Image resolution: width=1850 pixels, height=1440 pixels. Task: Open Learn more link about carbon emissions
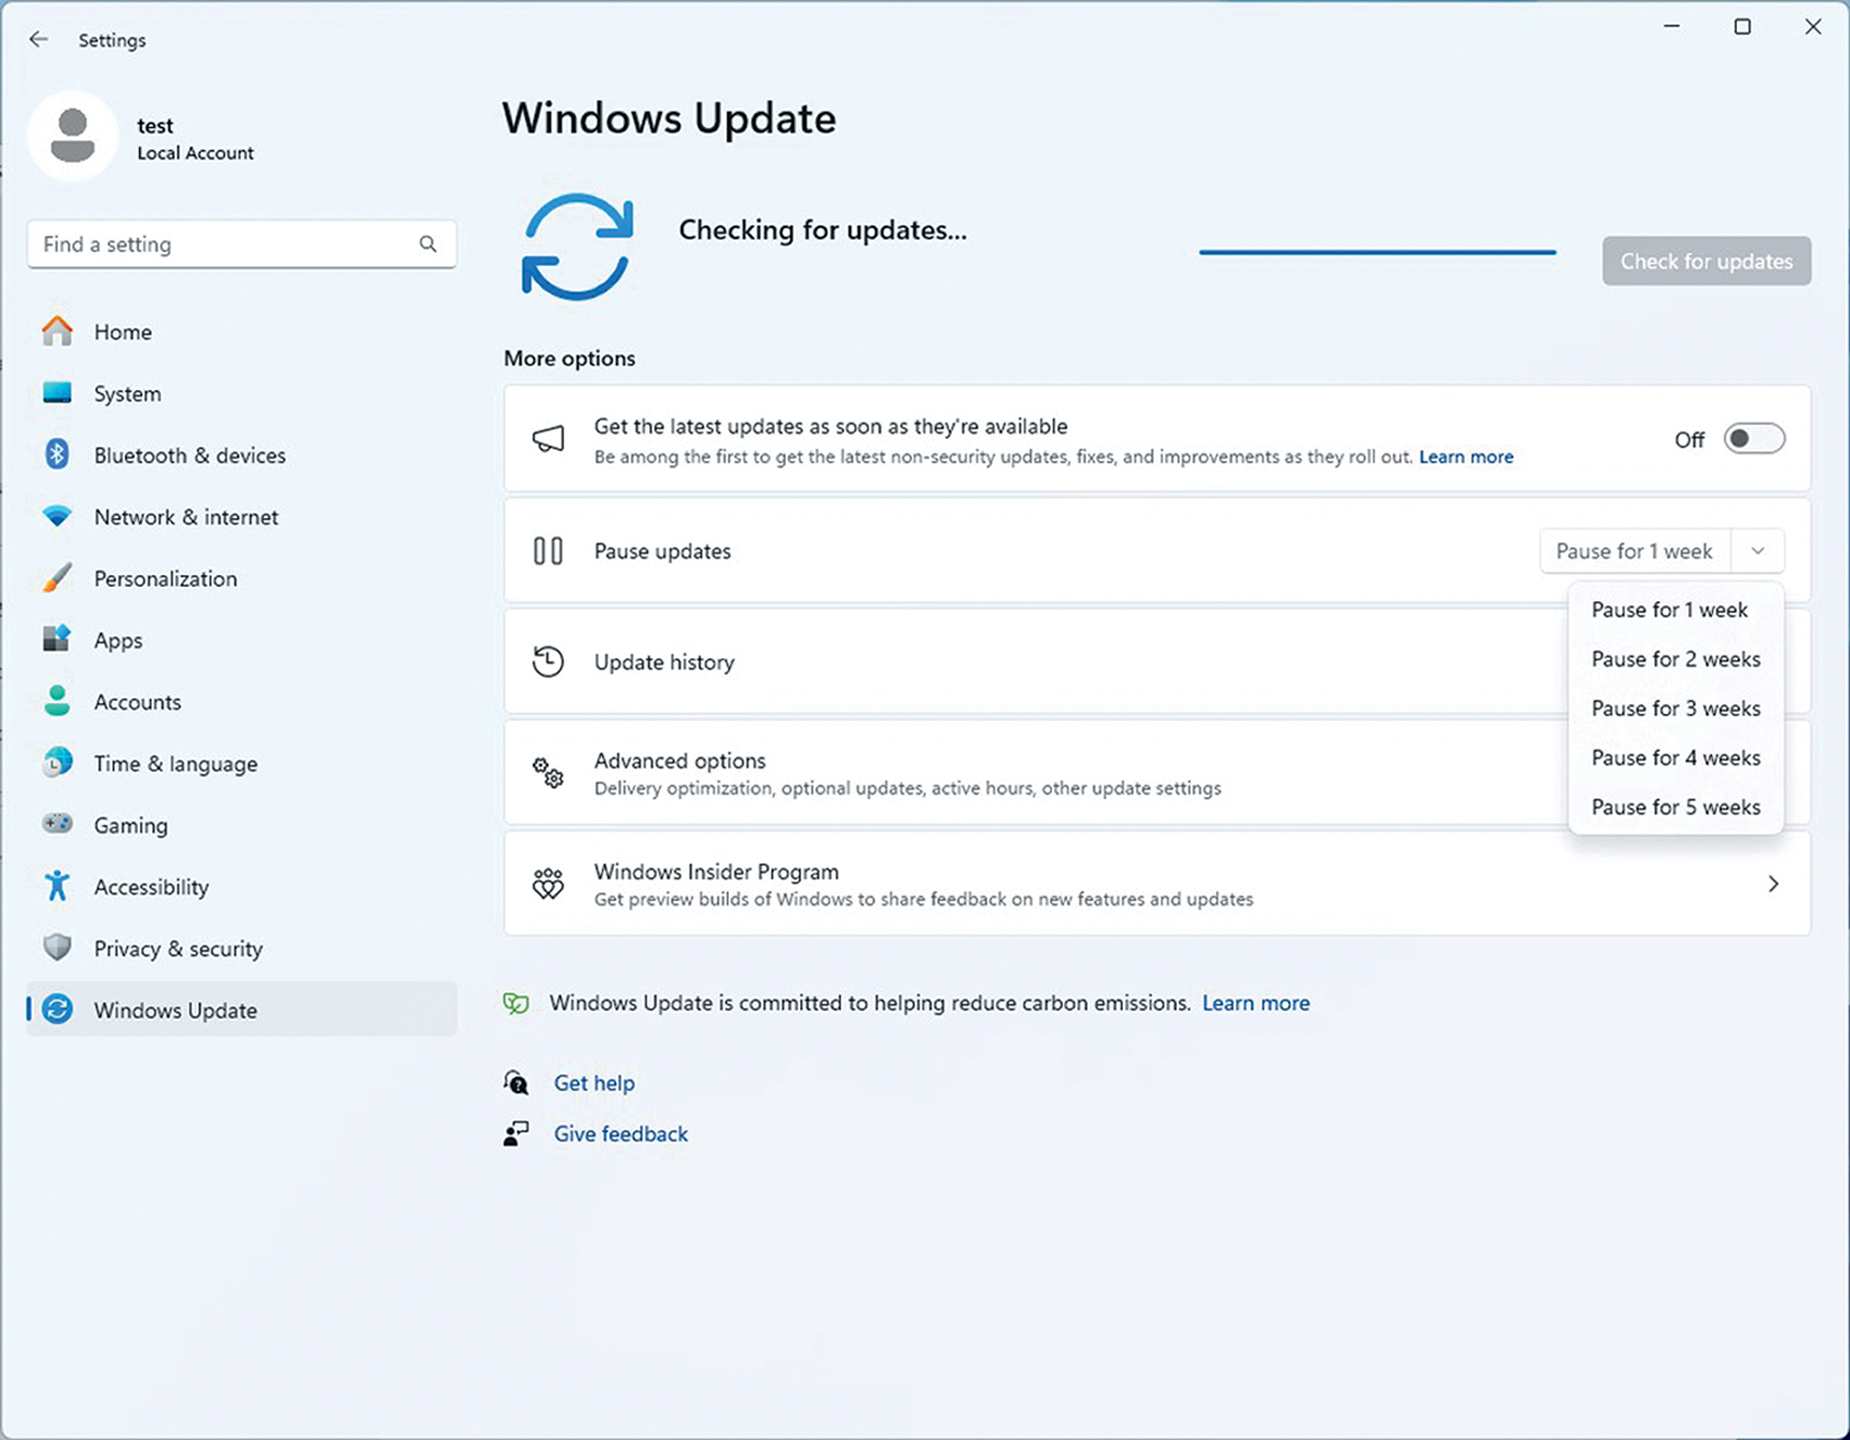[1256, 1003]
